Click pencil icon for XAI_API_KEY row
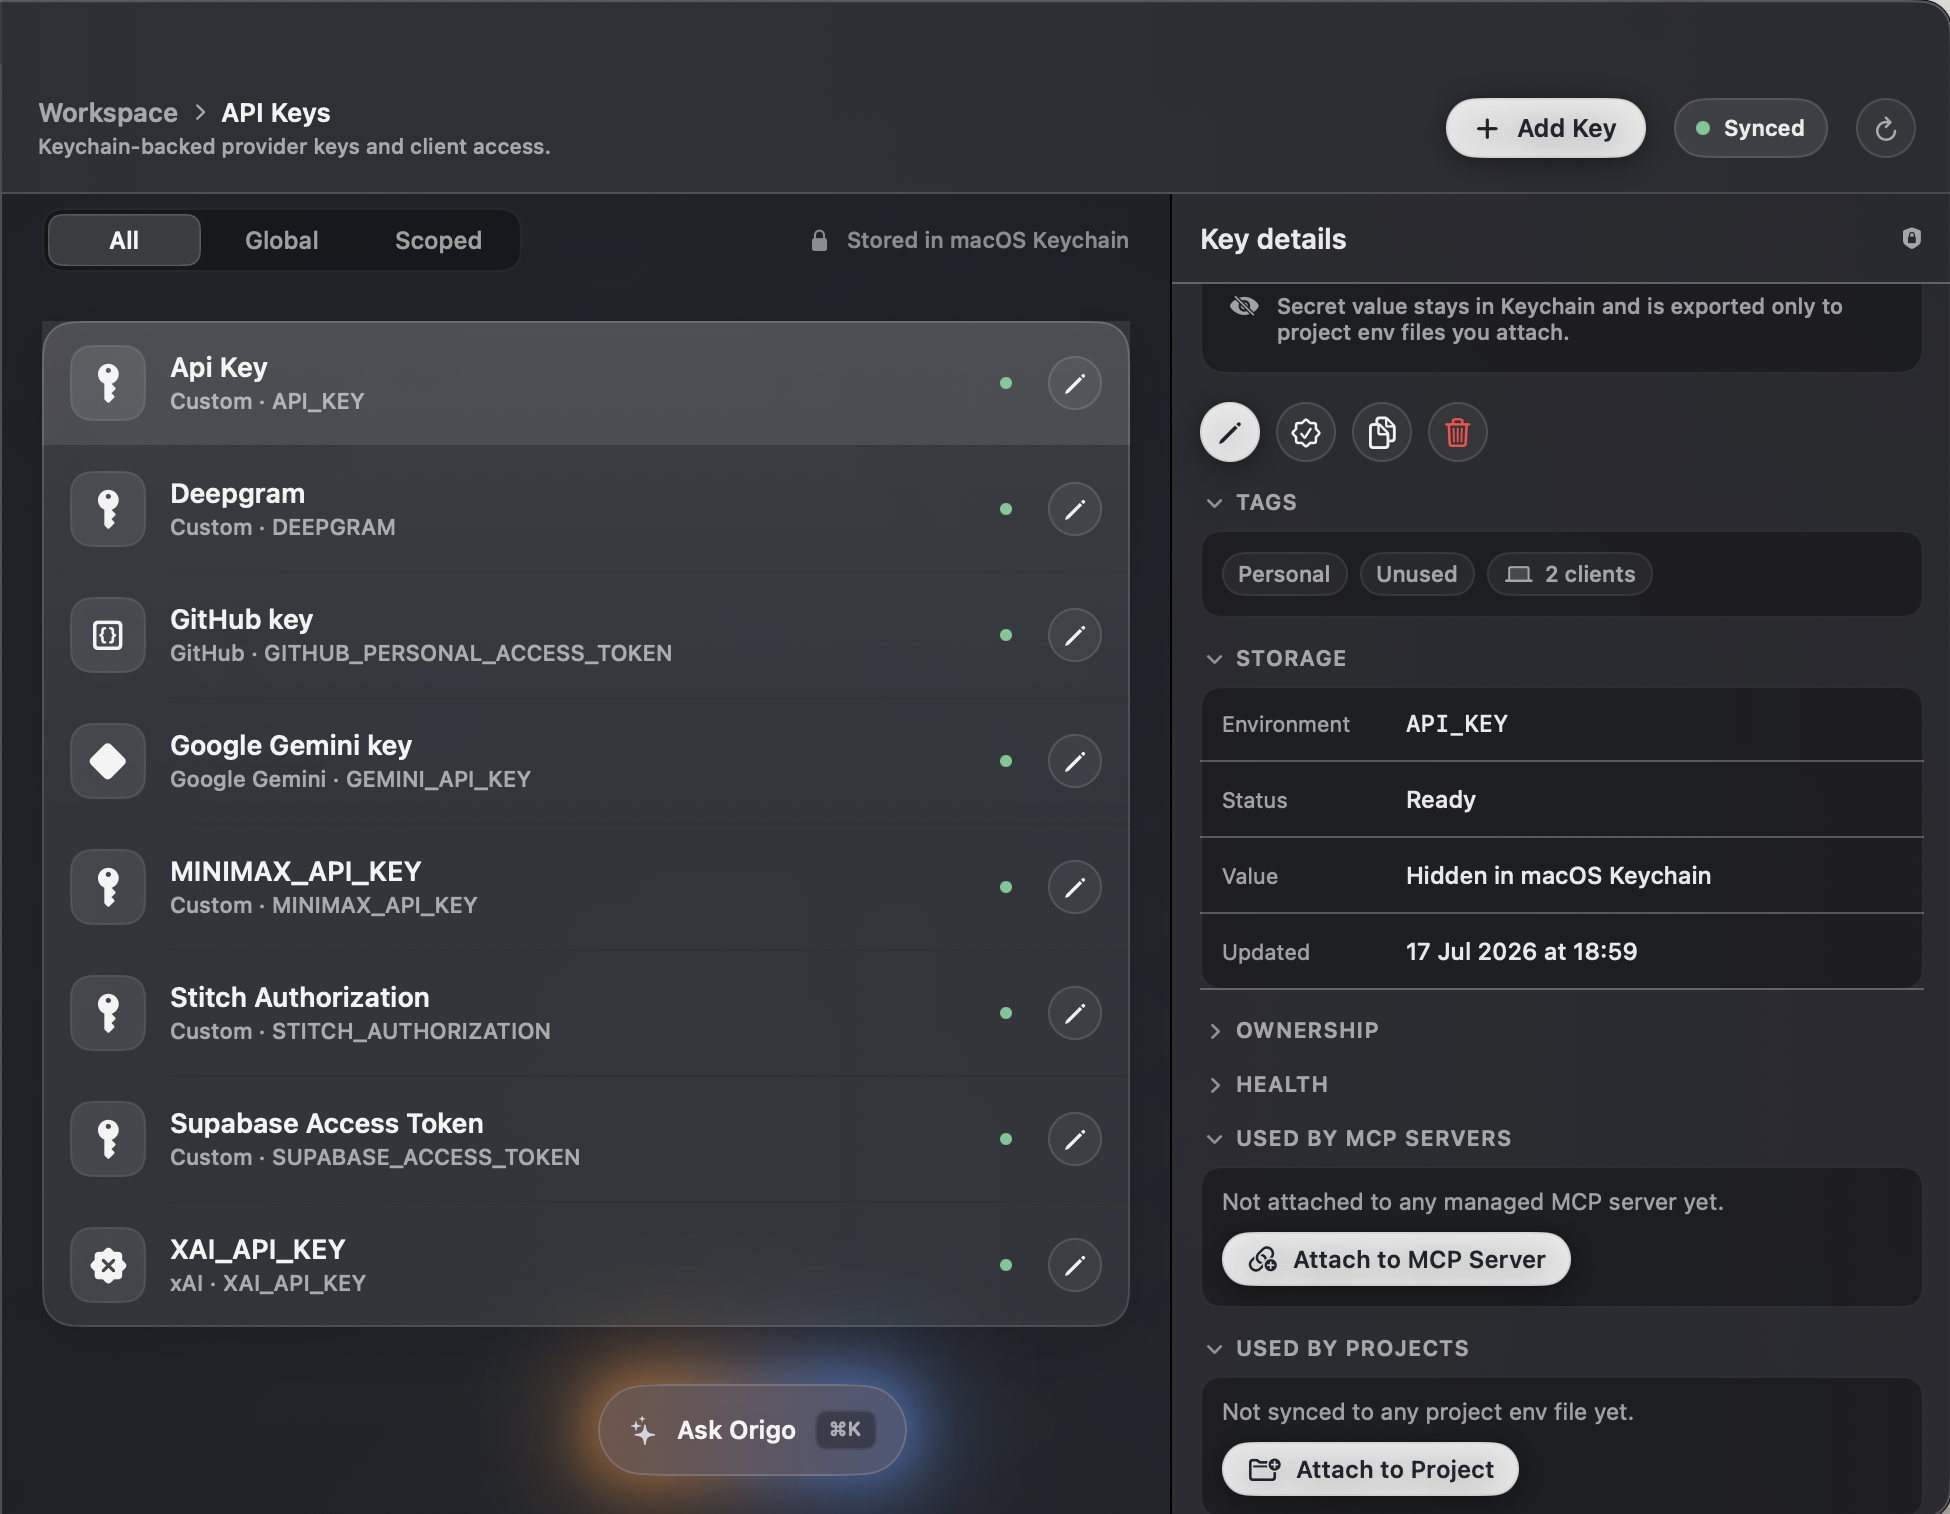The image size is (1950, 1514). click(1074, 1265)
